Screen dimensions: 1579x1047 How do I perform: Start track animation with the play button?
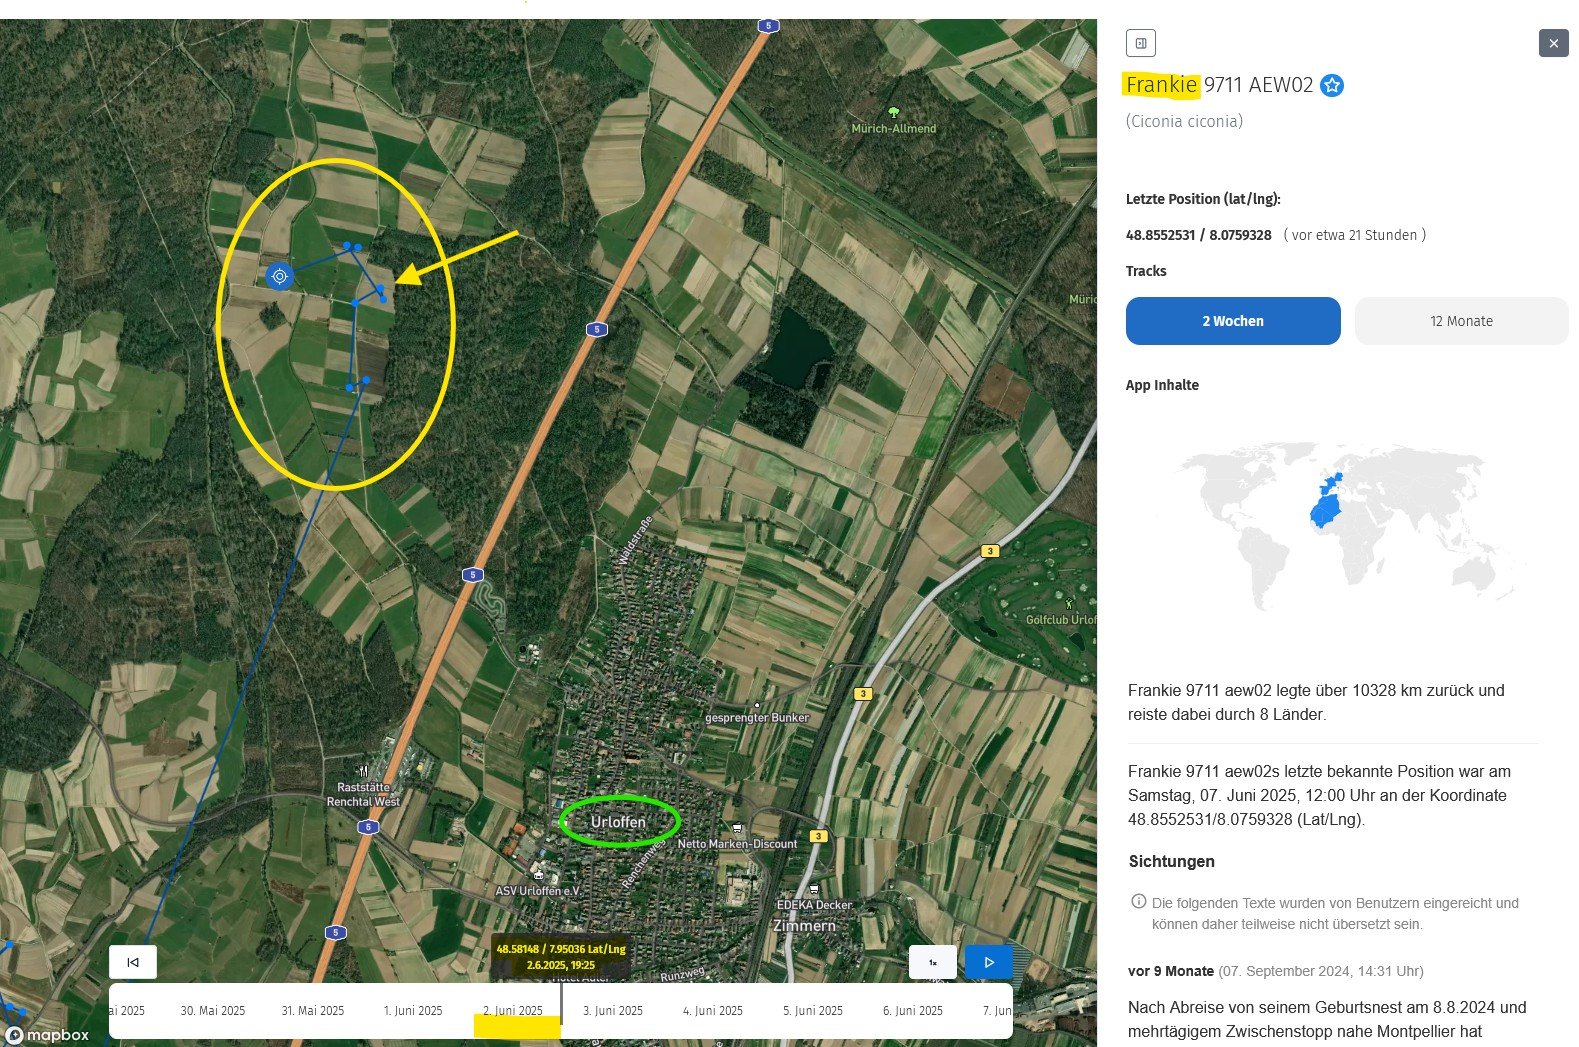(x=988, y=962)
